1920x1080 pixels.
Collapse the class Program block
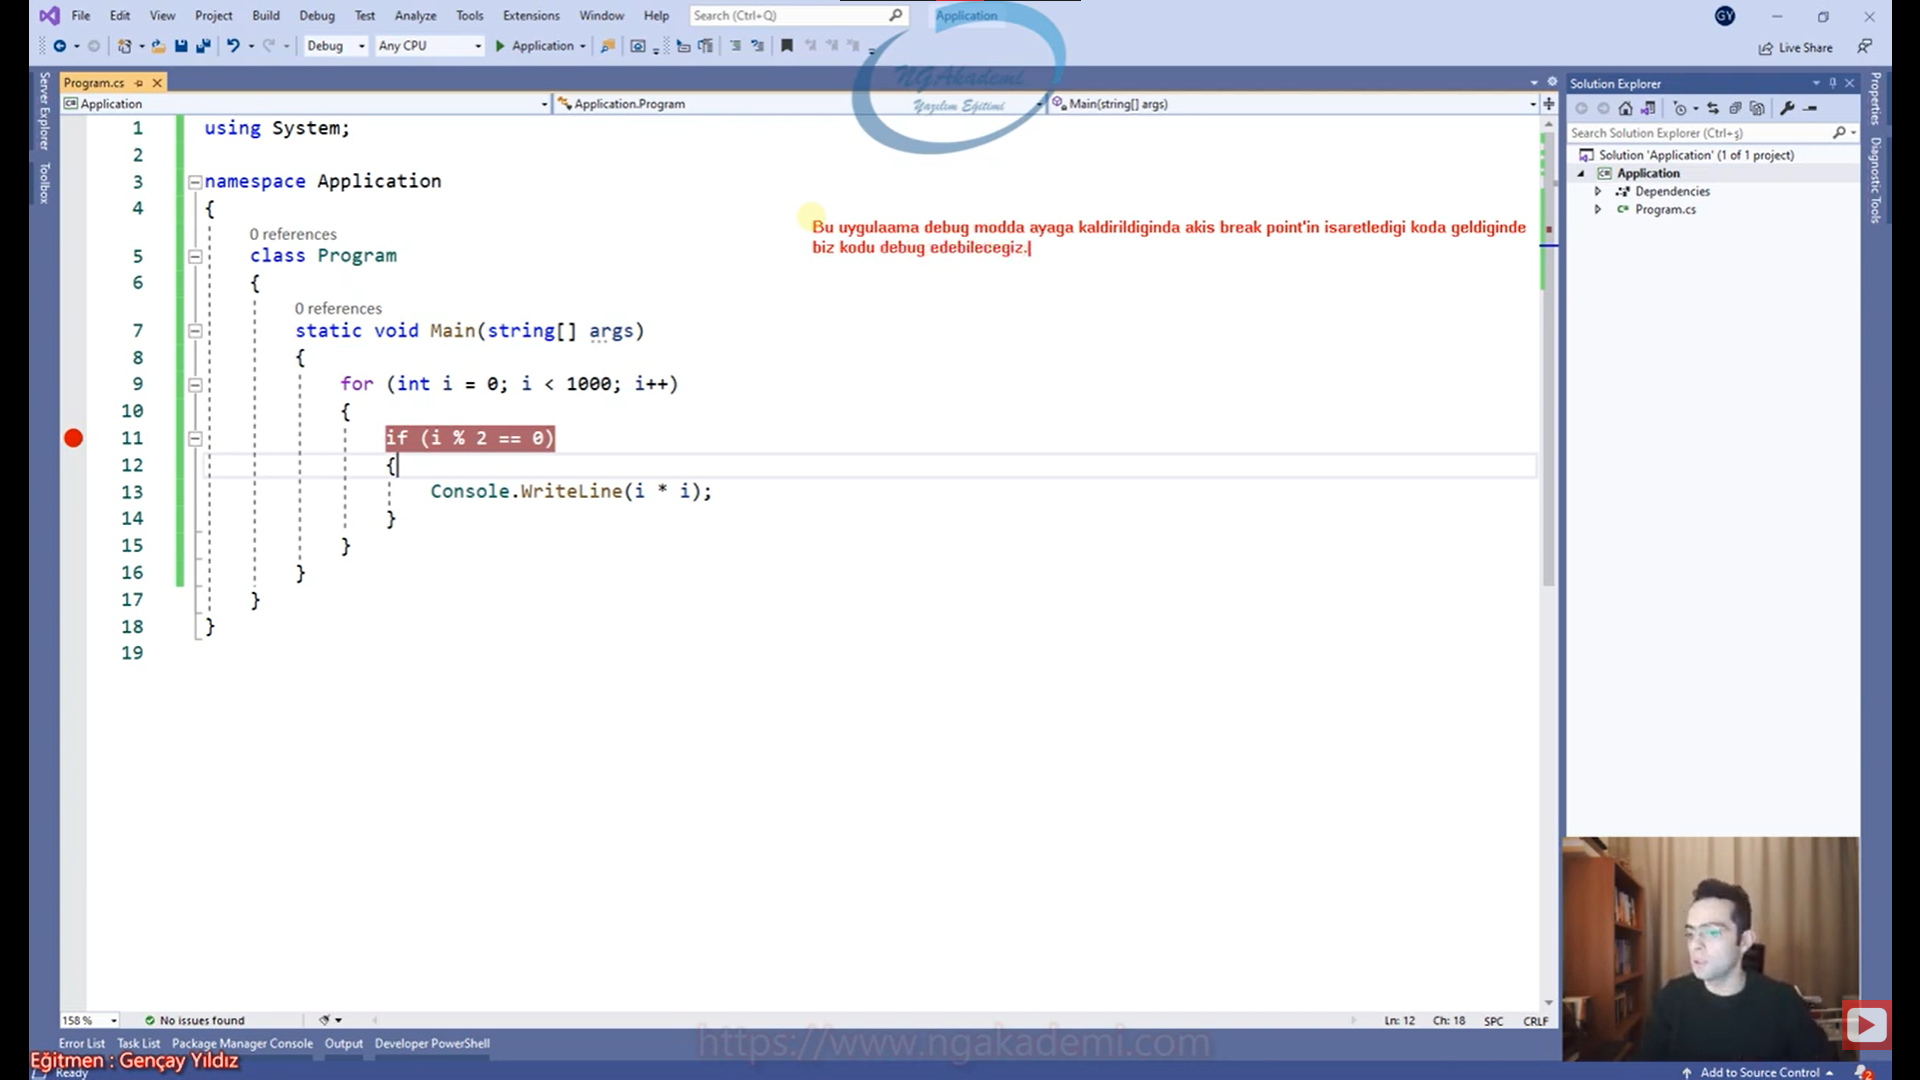[195, 257]
